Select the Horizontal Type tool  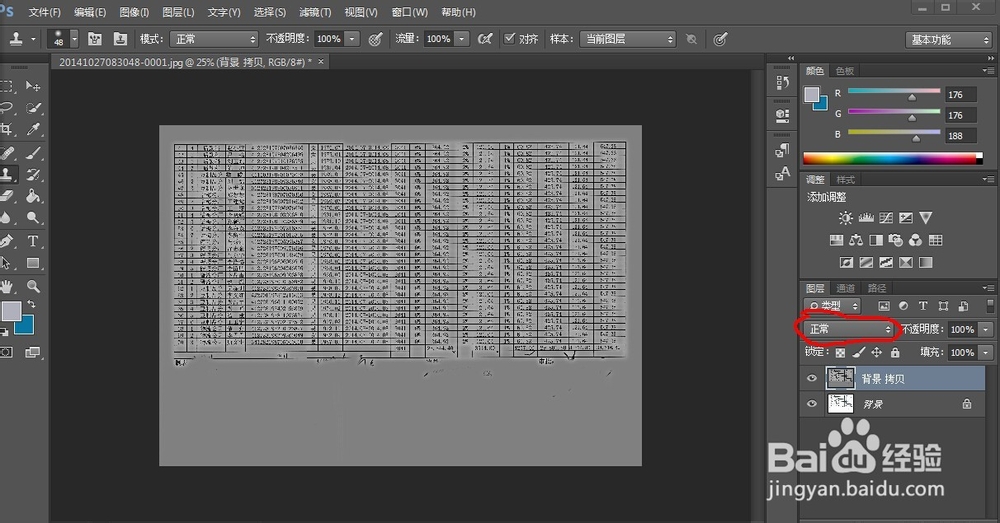tap(33, 241)
